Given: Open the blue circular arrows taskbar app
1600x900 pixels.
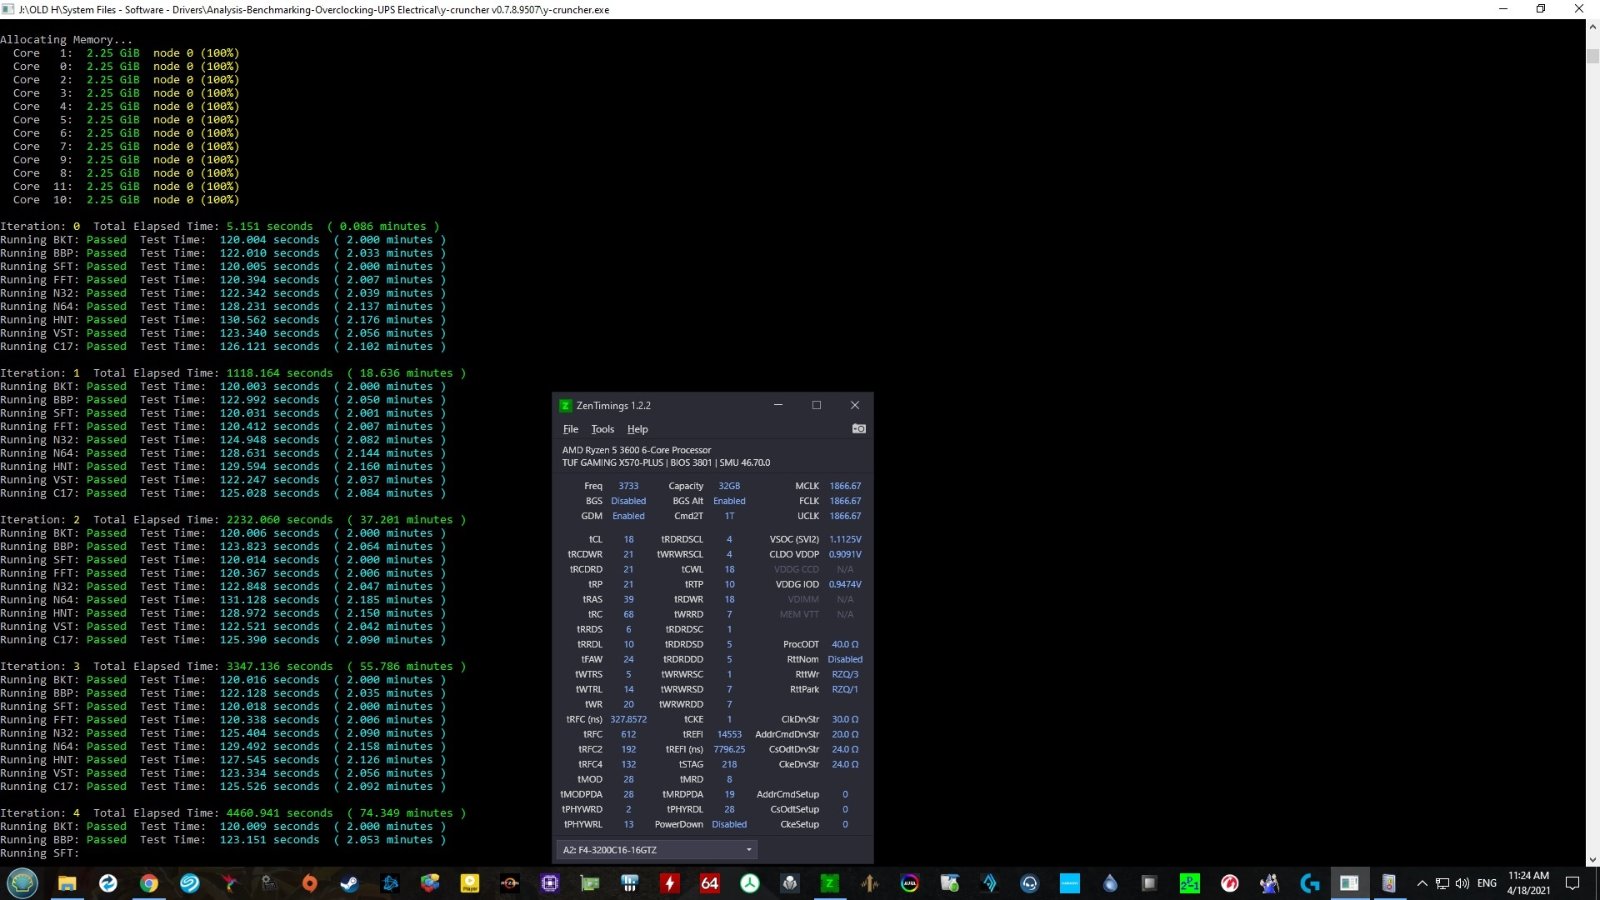Looking at the screenshot, I should (x=108, y=883).
